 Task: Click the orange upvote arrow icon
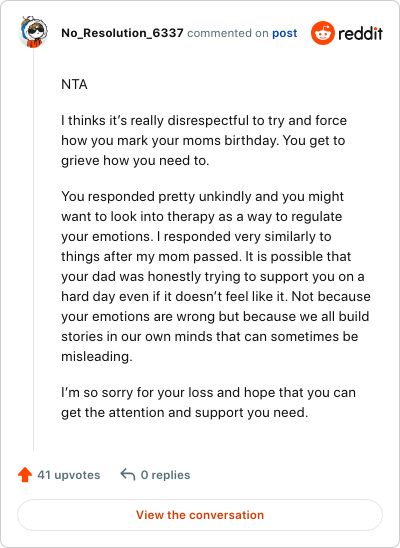pyautogui.click(x=25, y=475)
